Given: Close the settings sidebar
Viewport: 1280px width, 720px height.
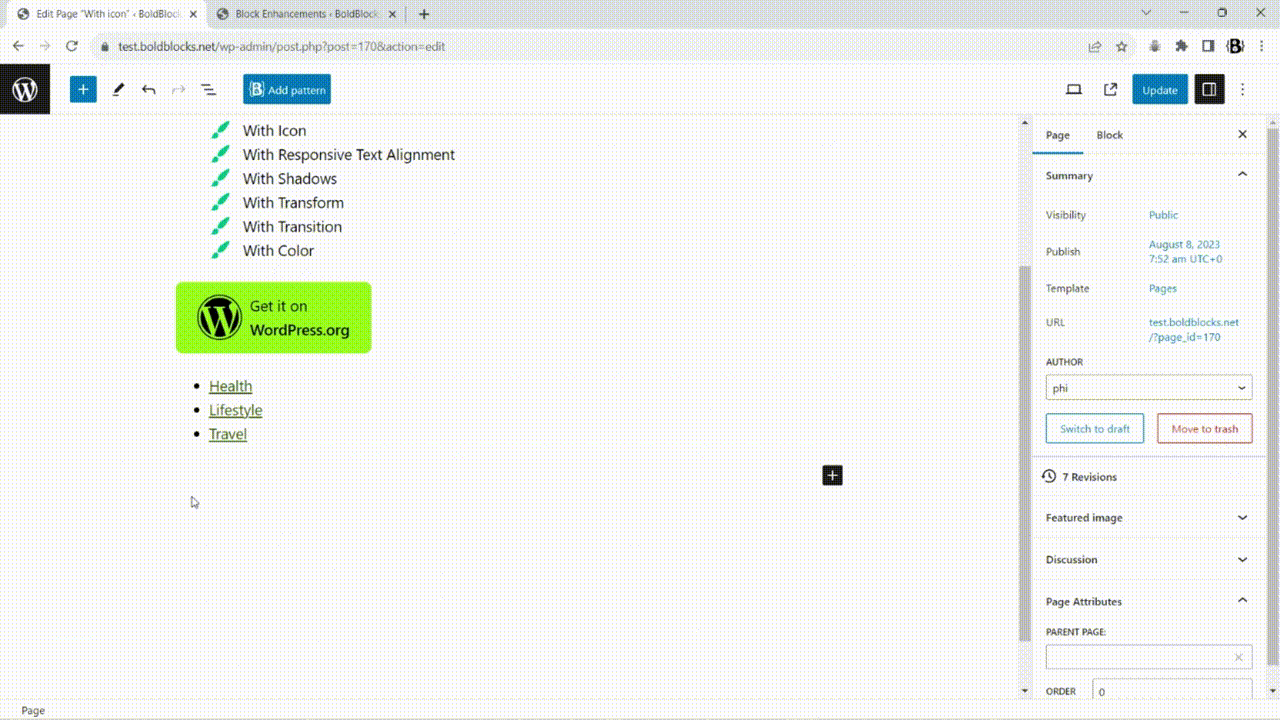Looking at the screenshot, I should (1243, 134).
